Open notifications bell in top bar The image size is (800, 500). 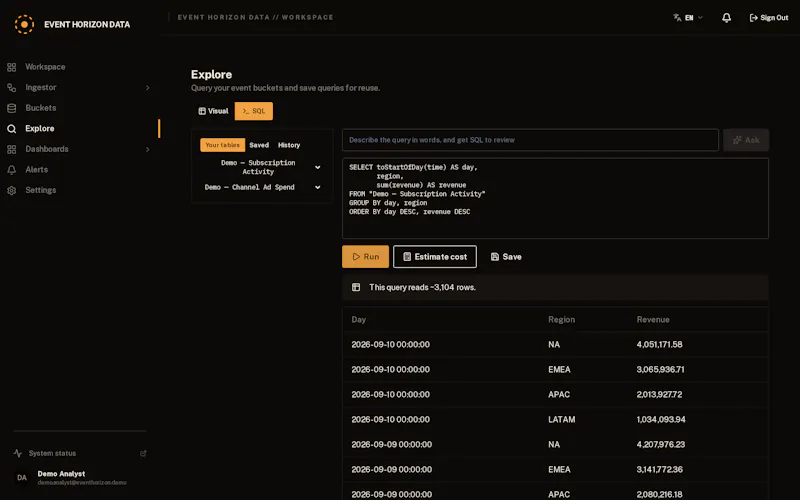727,18
